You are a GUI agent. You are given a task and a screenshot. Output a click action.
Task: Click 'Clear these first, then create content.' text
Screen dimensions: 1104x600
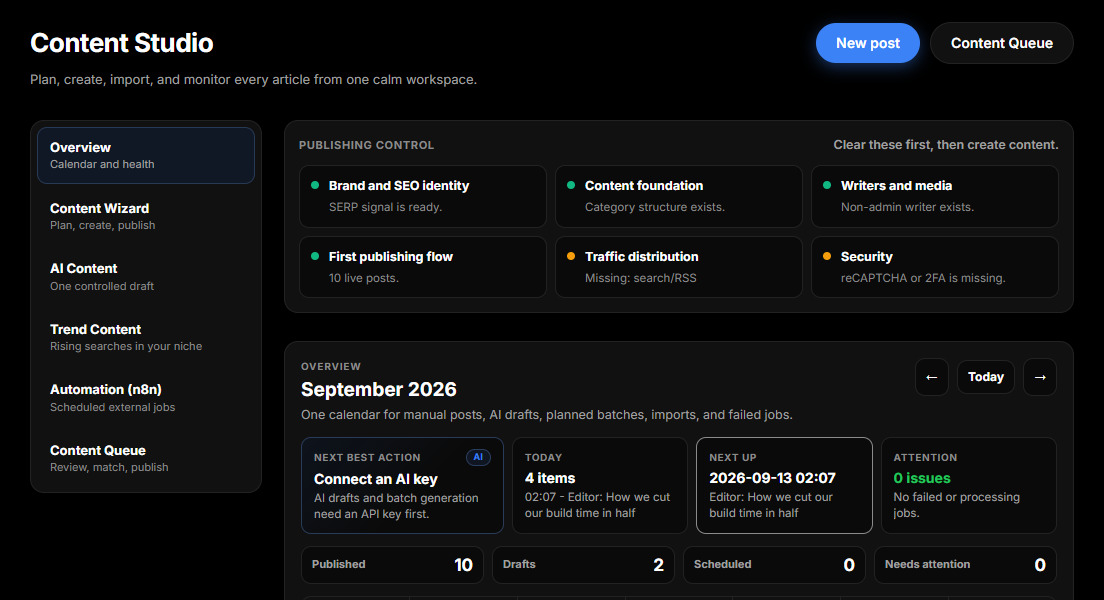coord(946,144)
